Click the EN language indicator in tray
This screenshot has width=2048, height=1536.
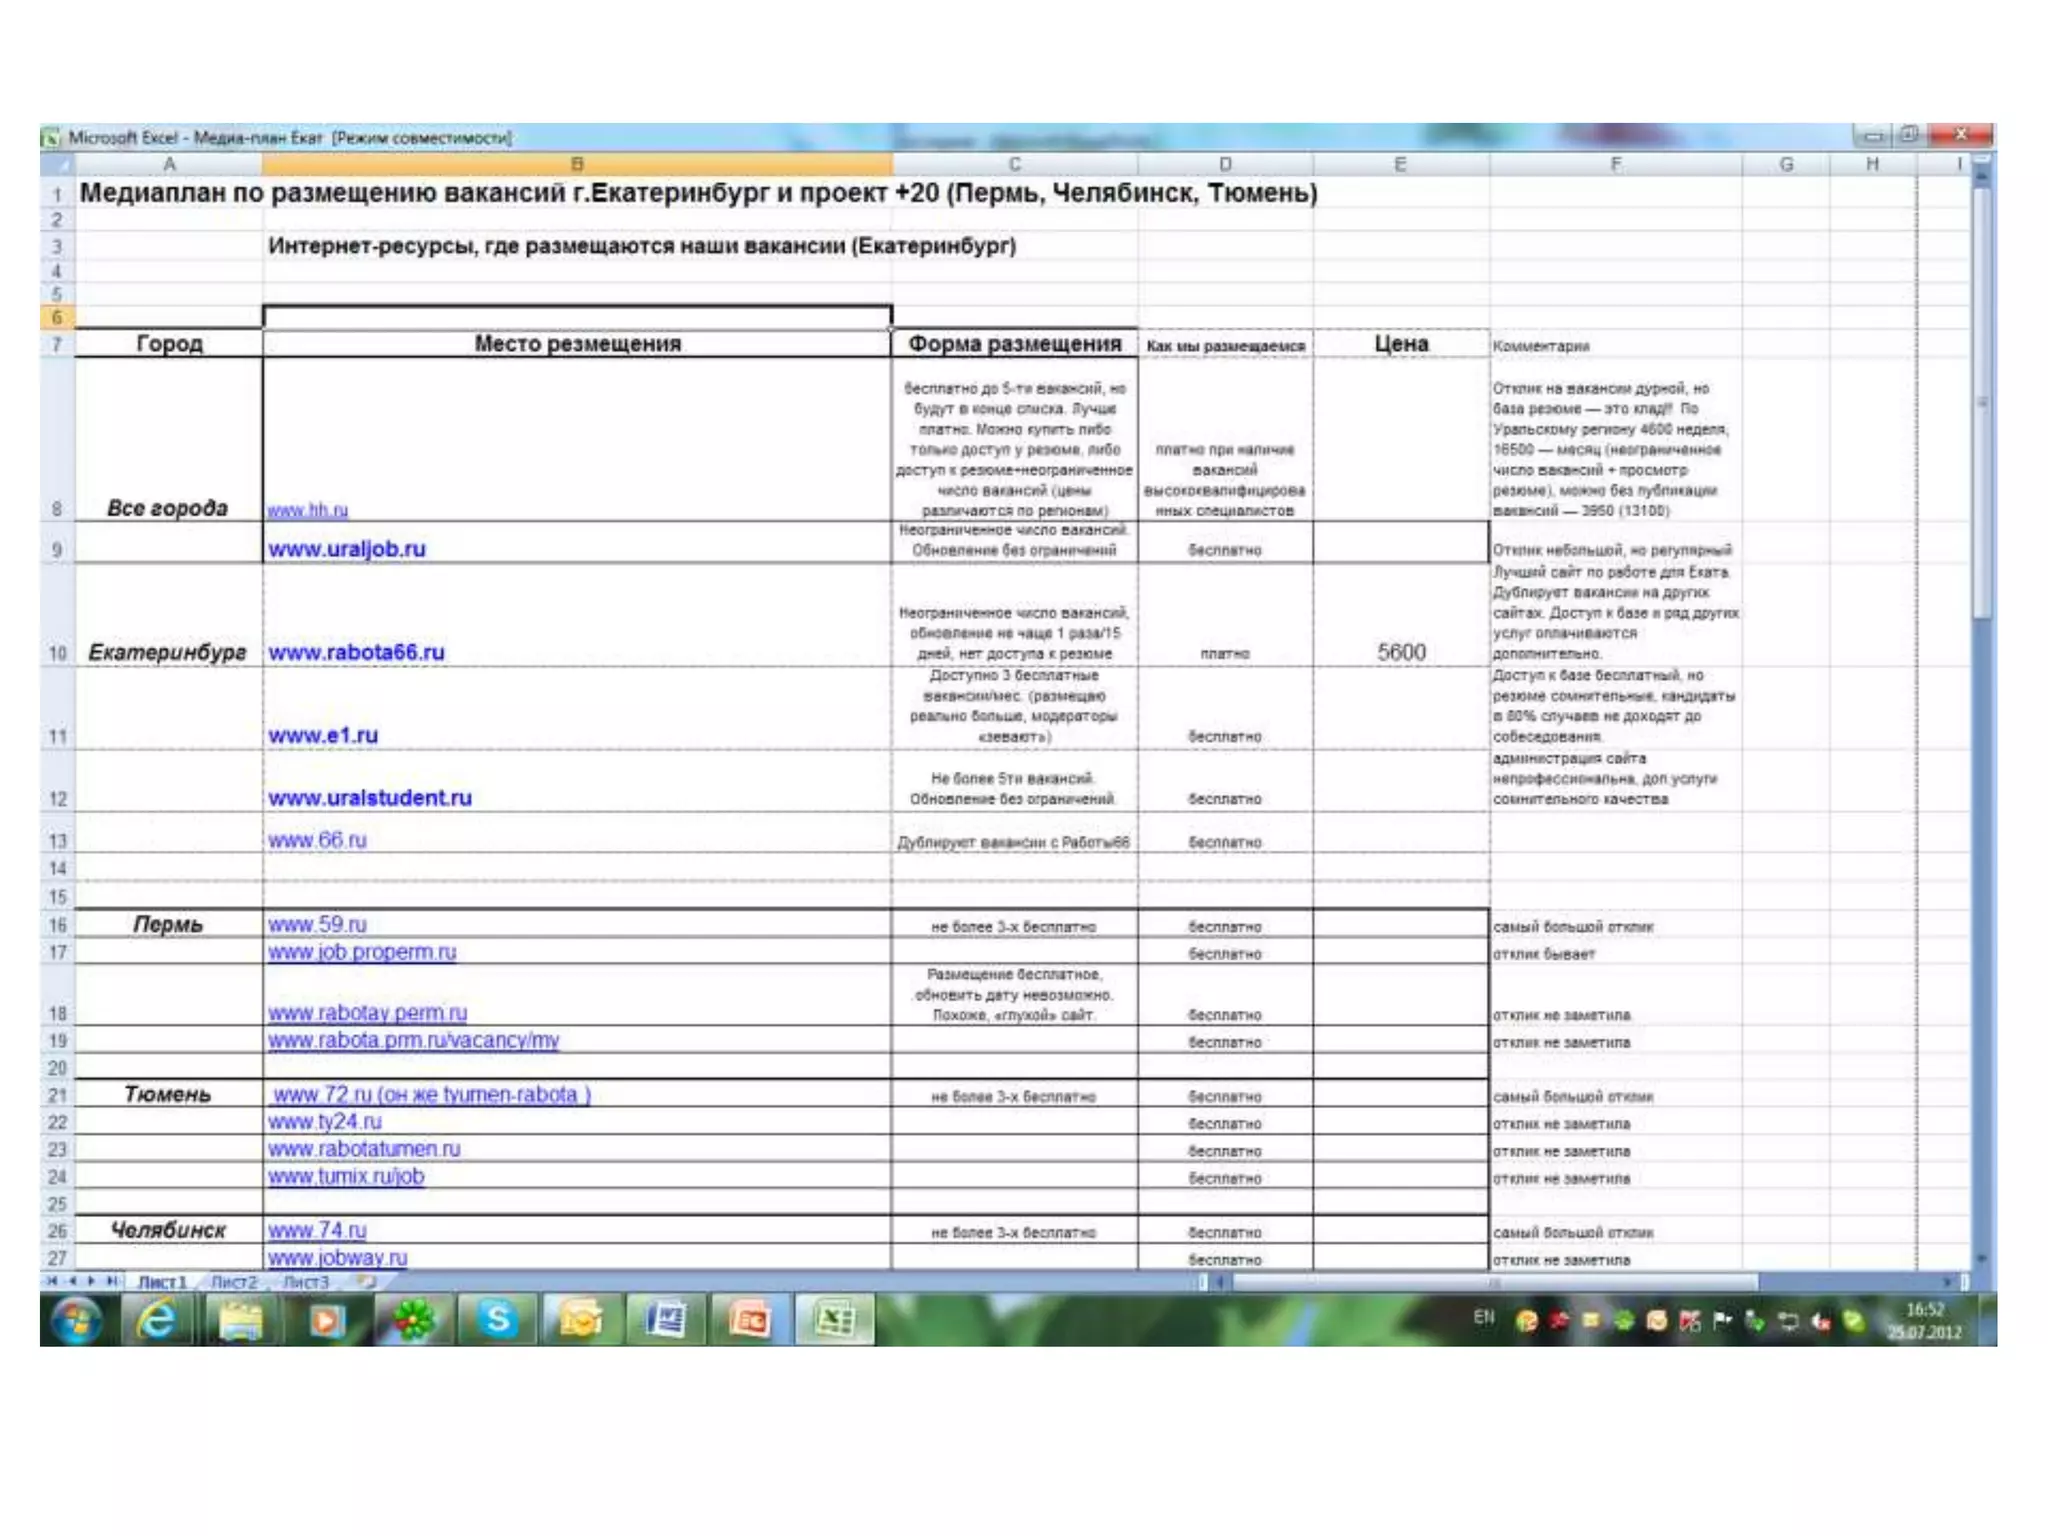click(1484, 1317)
